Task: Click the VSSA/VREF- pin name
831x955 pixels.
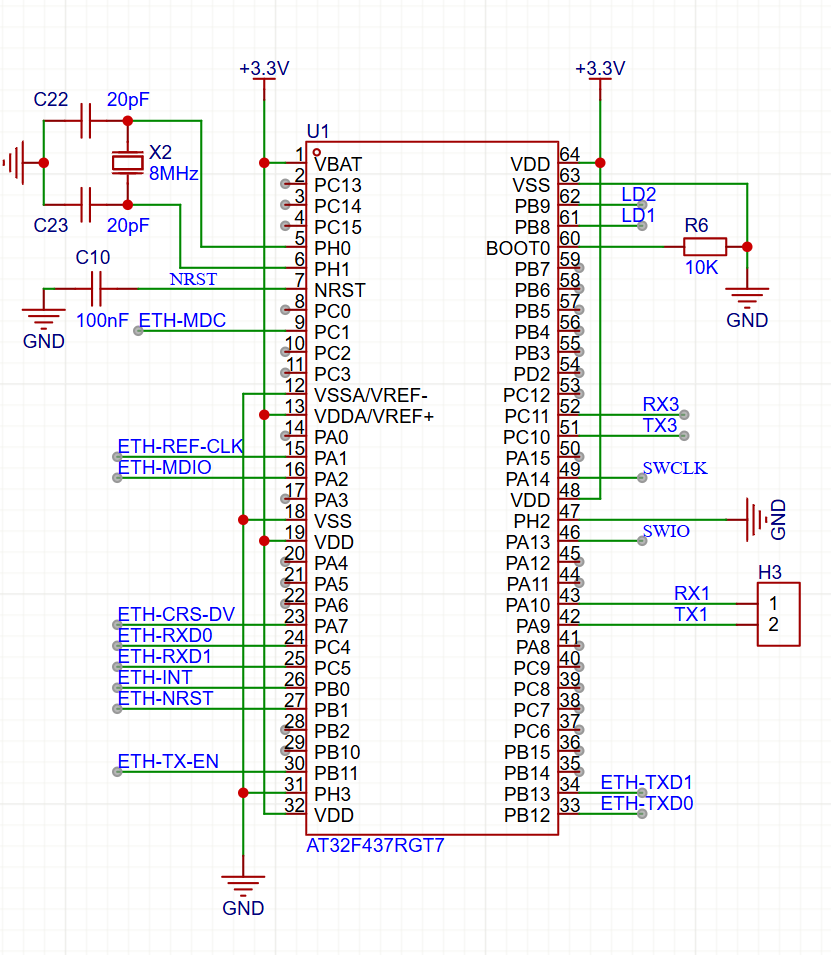Action: [371, 395]
